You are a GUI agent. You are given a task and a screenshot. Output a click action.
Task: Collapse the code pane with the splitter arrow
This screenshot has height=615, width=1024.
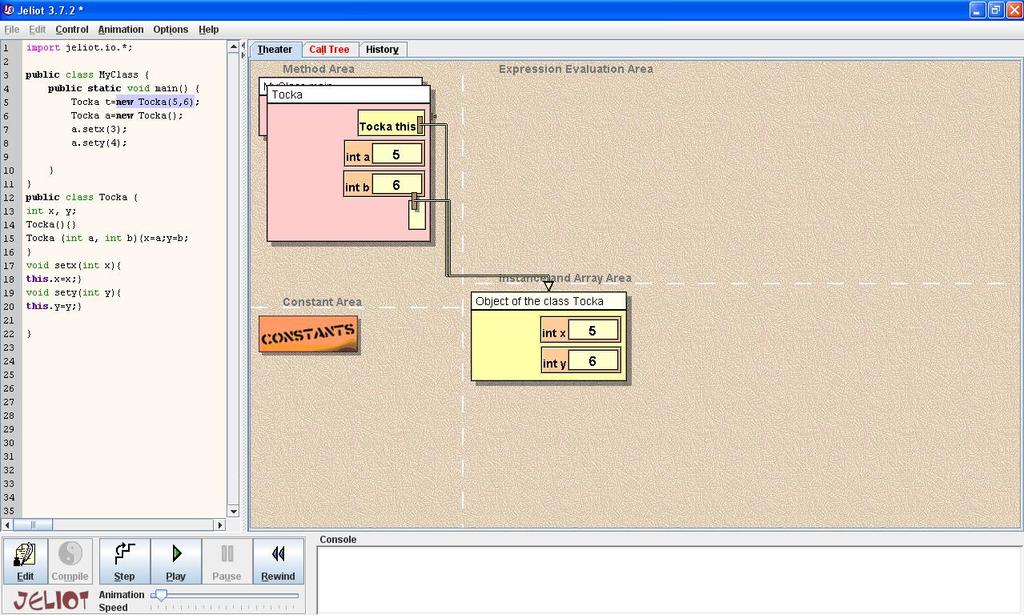[244, 47]
